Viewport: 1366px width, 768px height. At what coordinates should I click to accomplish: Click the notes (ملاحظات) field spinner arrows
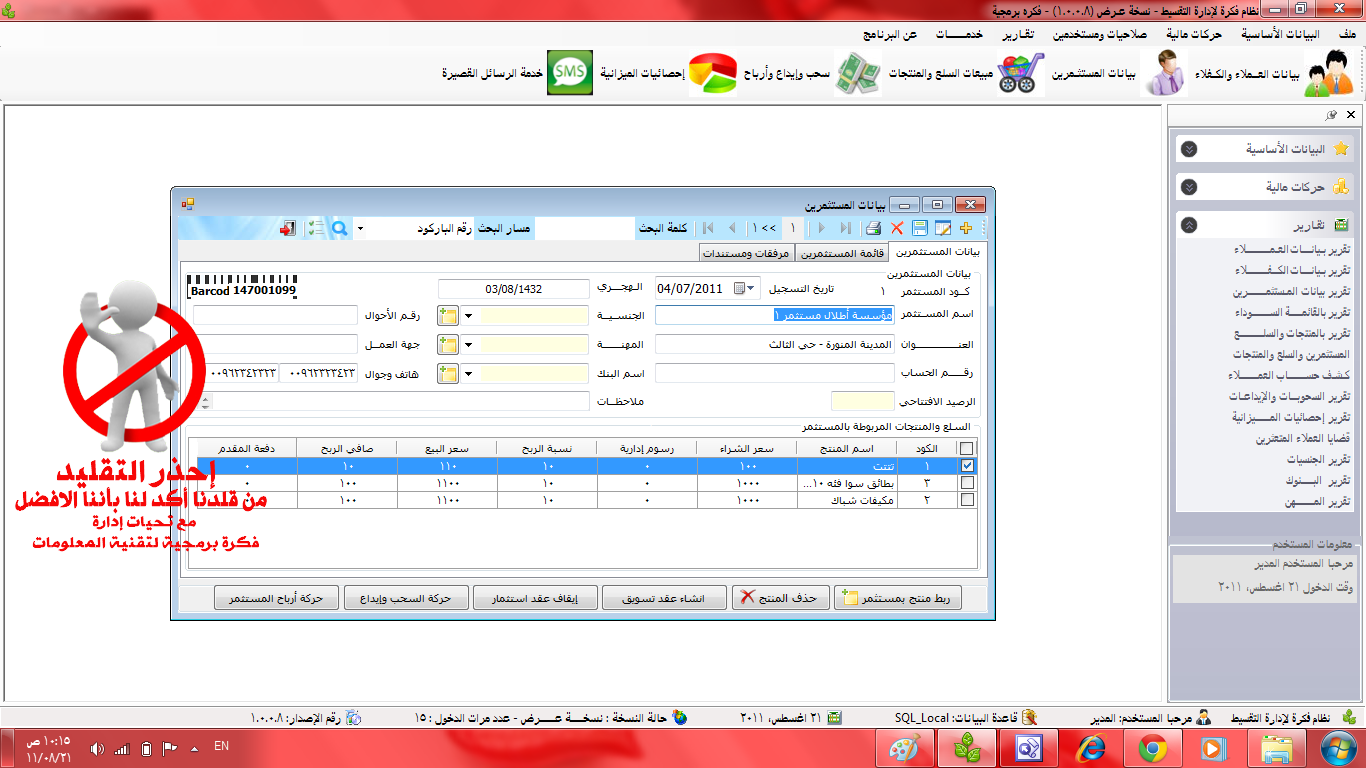pos(205,401)
